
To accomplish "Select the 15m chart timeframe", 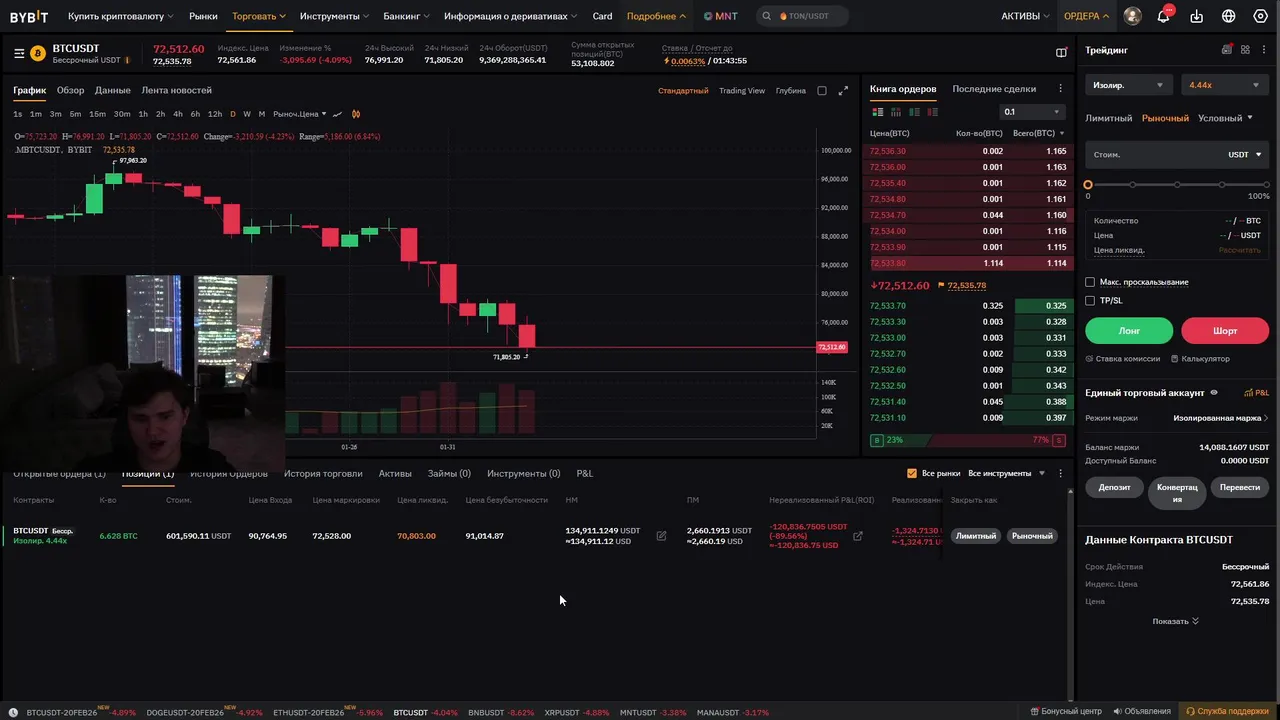I will (x=97, y=114).
